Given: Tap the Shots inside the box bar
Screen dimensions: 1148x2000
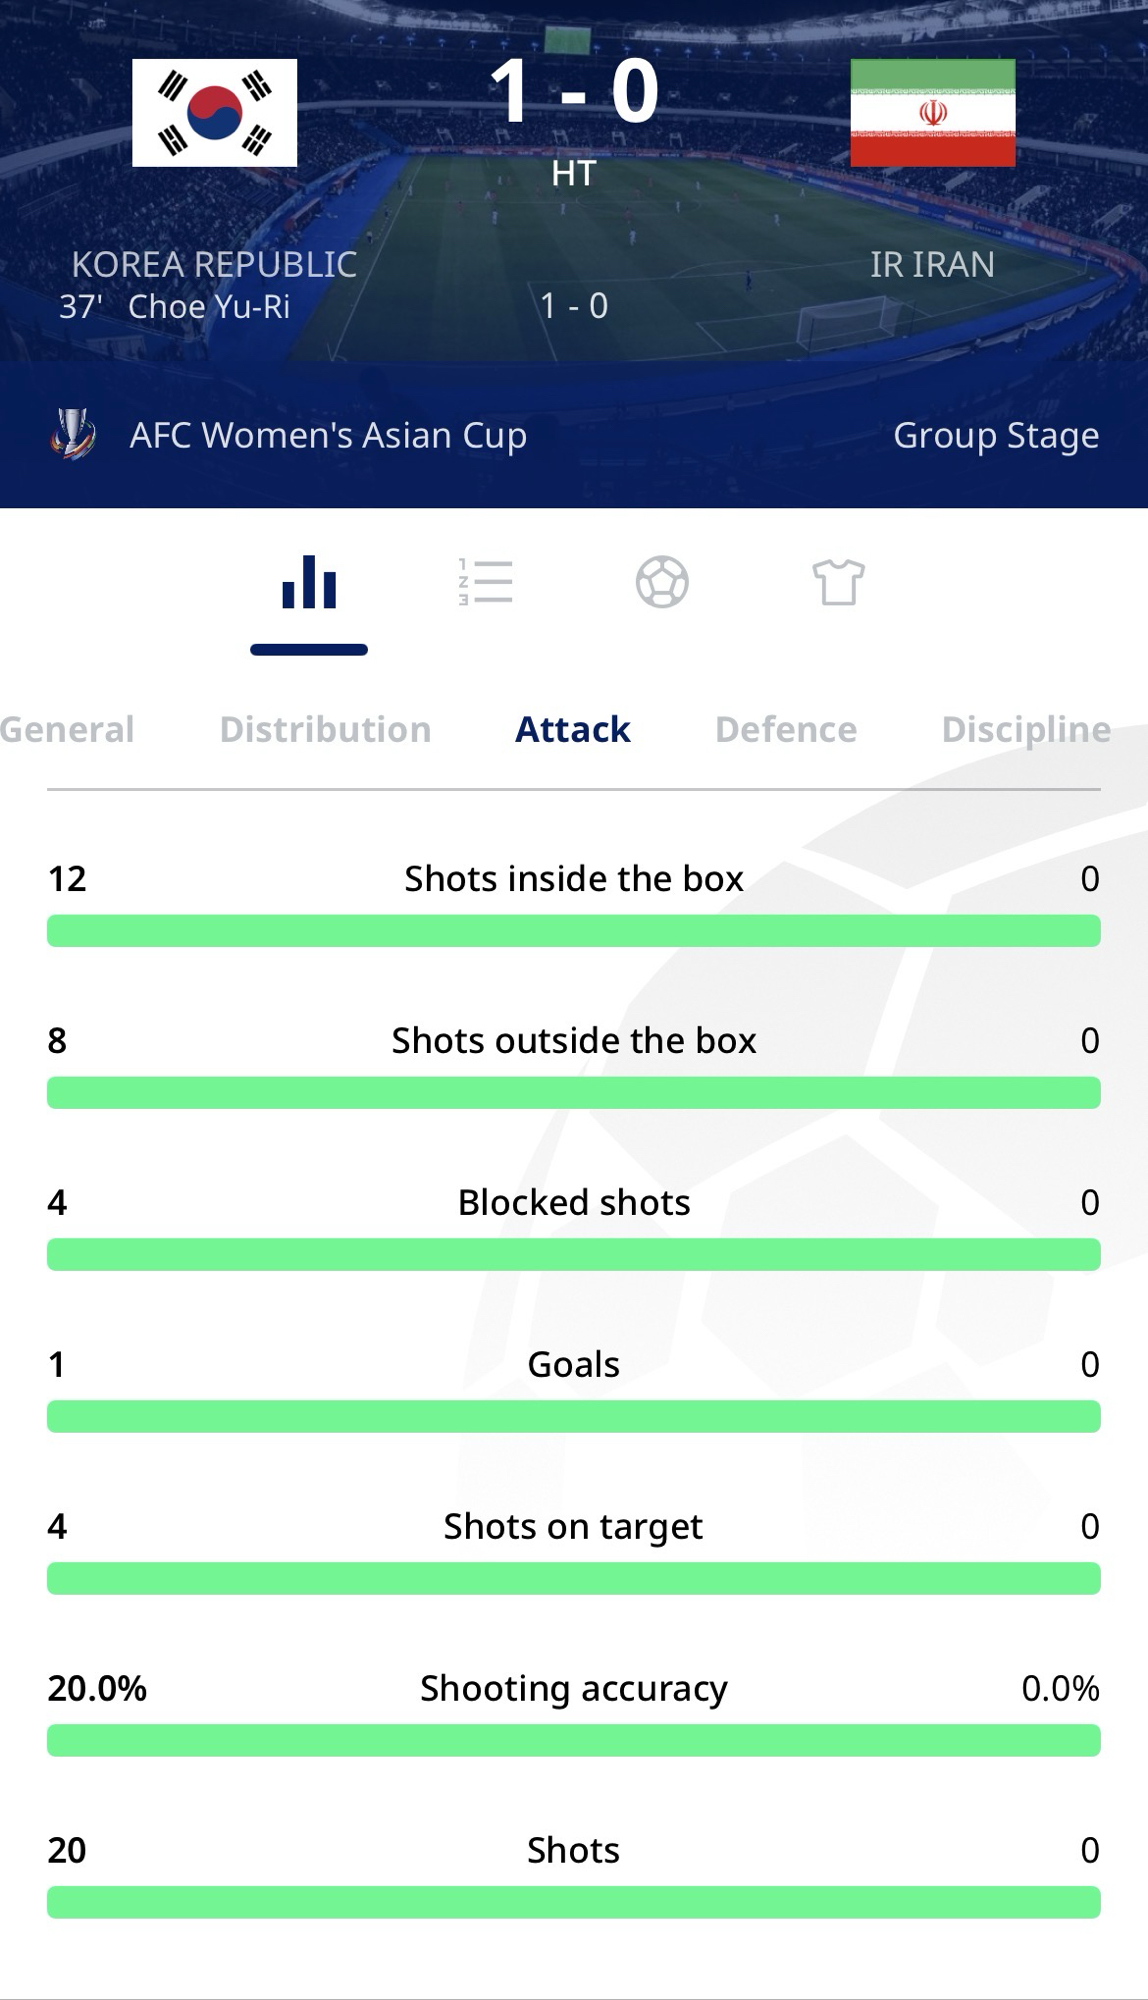Looking at the screenshot, I should 574,930.
